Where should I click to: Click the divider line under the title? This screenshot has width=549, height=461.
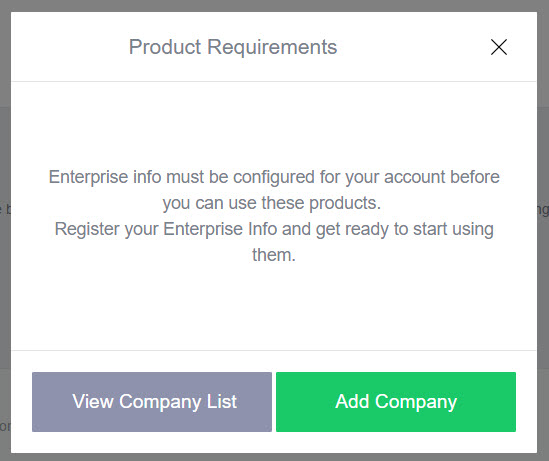(274, 82)
